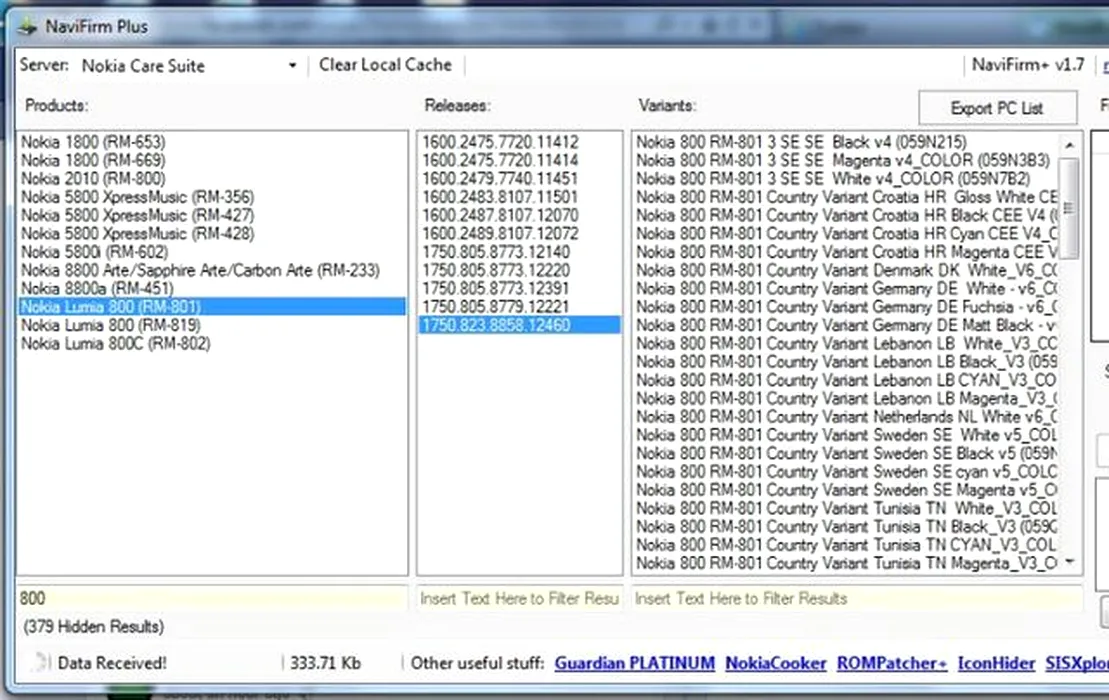This screenshot has width=1109, height=700.
Task: Focus the Releases filter text field
Action: click(x=520, y=599)
